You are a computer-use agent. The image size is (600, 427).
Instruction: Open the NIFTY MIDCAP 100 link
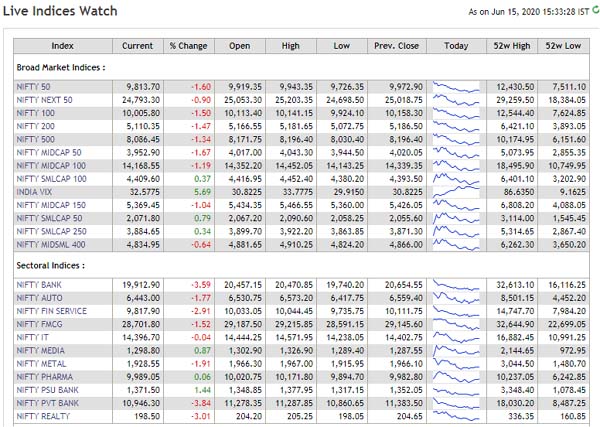(51, 166)
